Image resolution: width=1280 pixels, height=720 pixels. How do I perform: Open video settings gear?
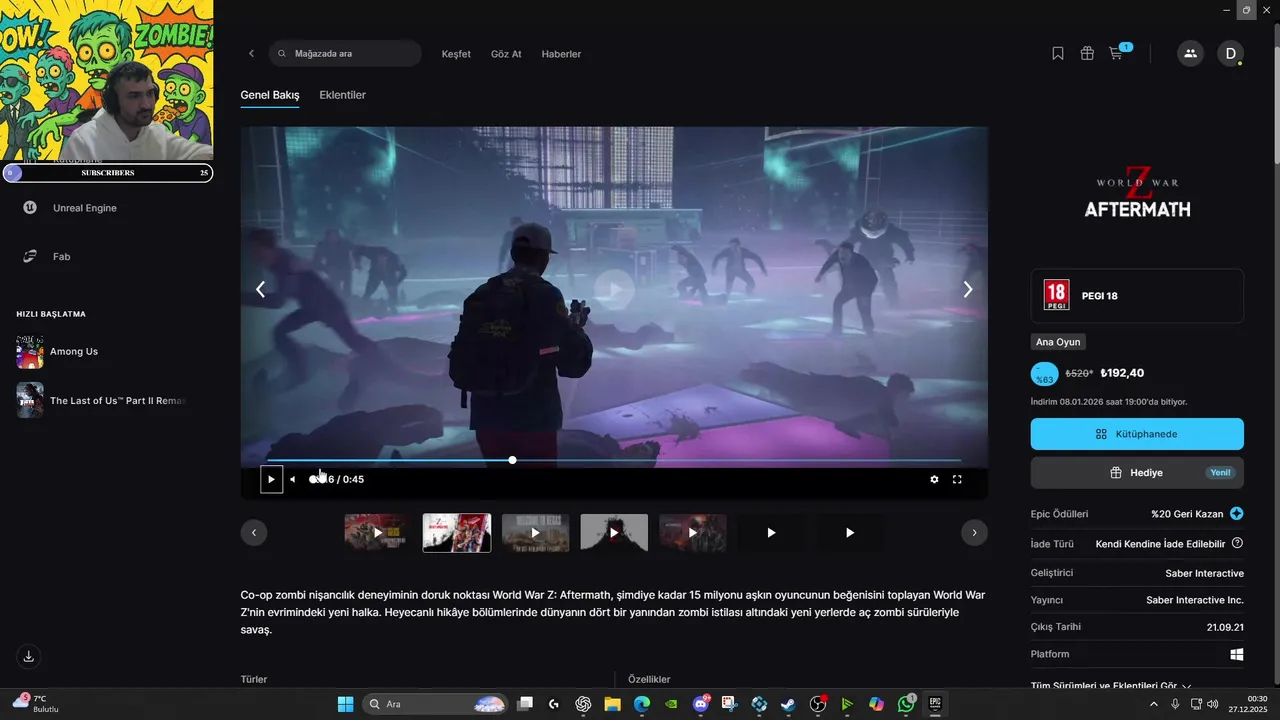(934, 480)
